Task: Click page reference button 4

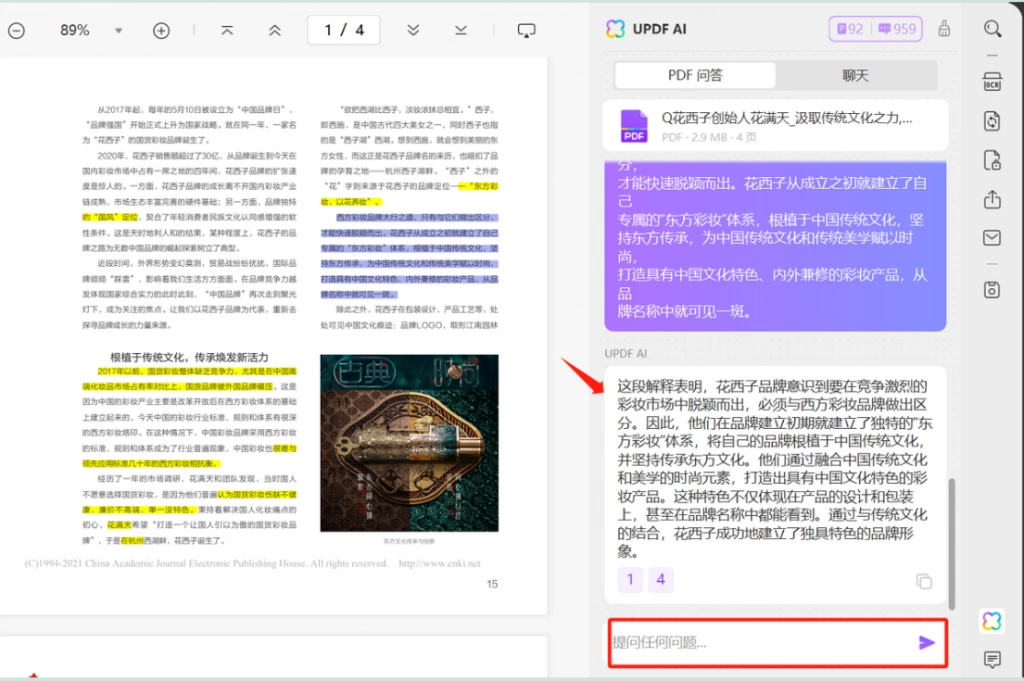Action: point(660,579)
